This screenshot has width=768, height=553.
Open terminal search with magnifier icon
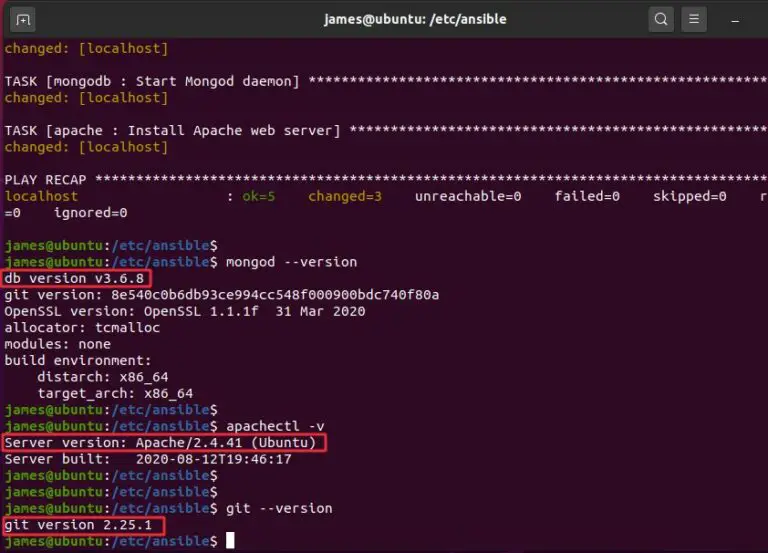point(661,20)
